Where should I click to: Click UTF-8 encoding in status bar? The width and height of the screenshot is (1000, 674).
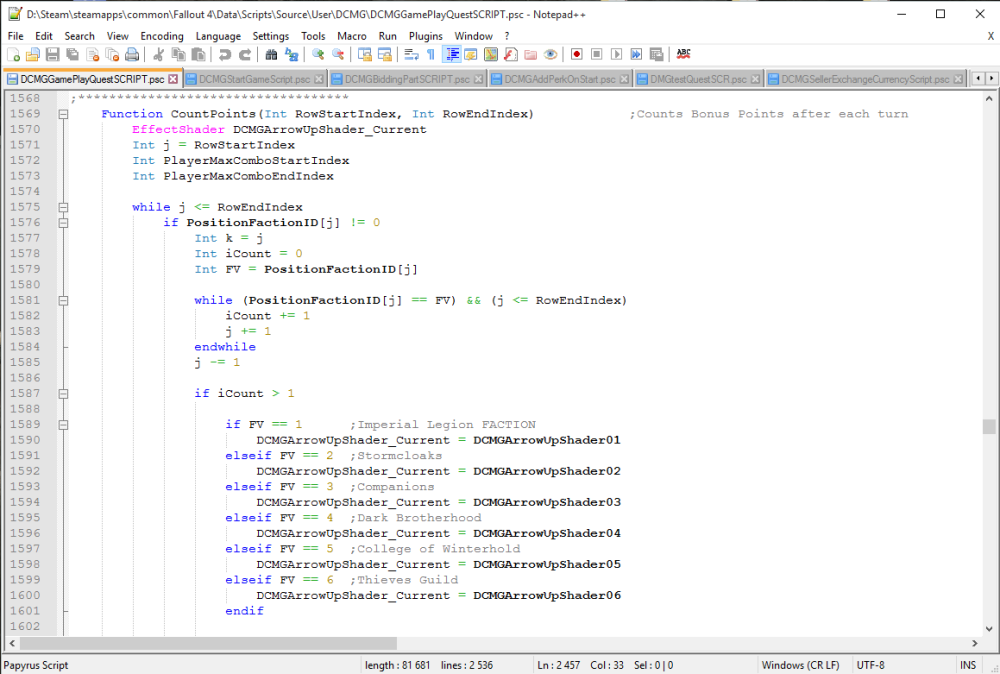click(870, 665)
